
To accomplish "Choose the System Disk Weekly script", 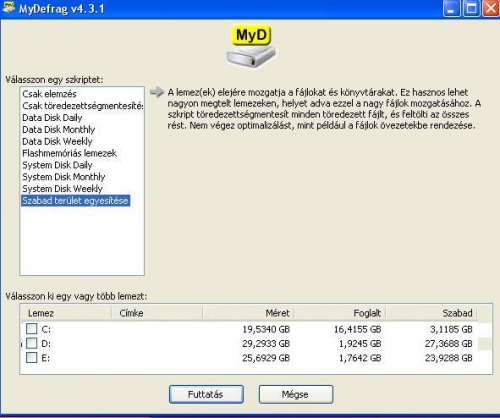I will (62, 189).
